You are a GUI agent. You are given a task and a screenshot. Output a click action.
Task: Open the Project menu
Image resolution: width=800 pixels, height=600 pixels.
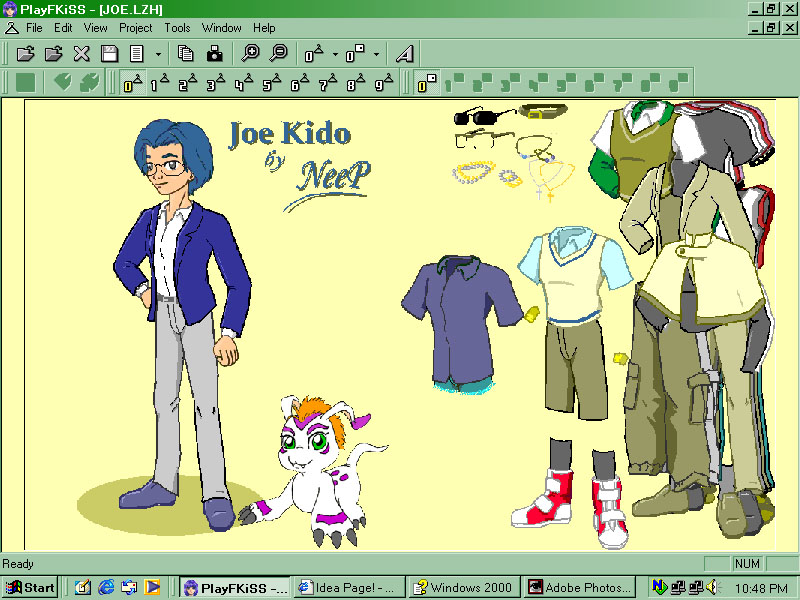(x=136, y=28)
